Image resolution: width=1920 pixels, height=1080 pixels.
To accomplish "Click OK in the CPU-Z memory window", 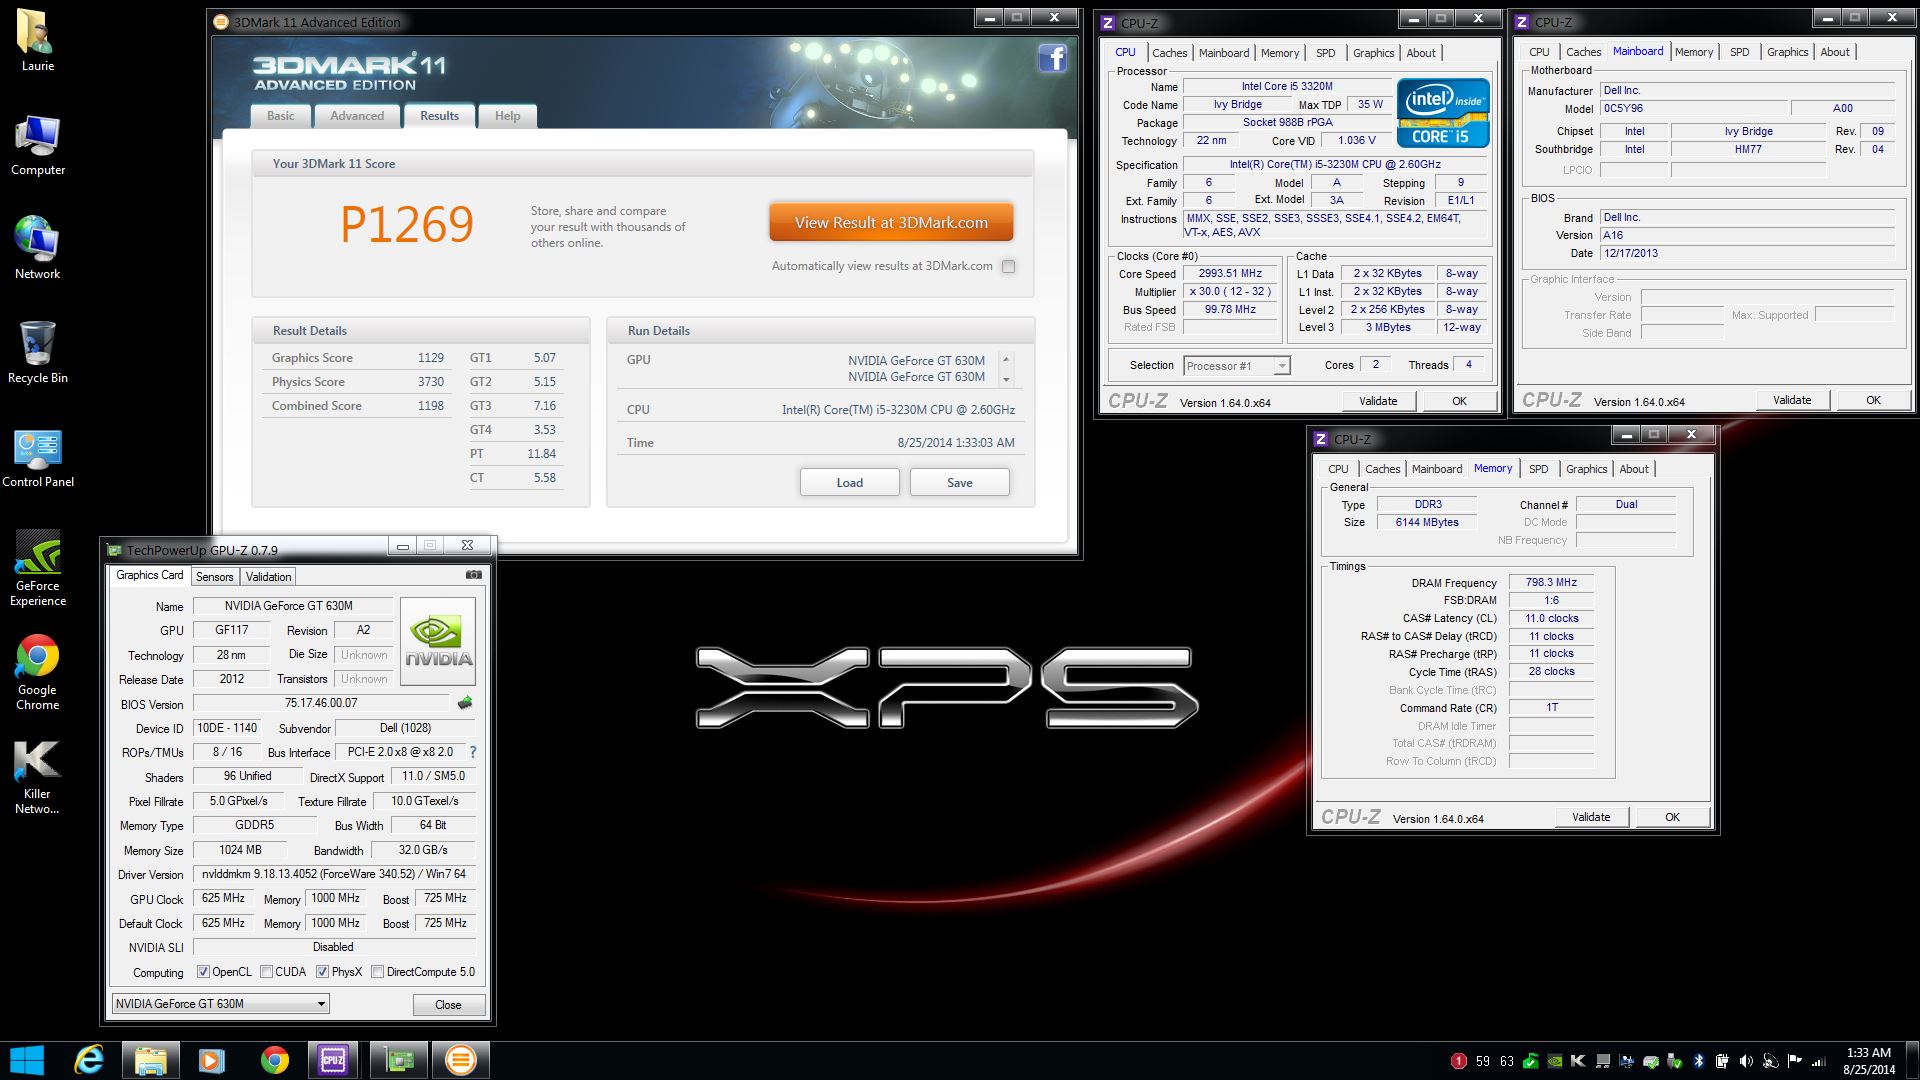I will [1672, 817].
